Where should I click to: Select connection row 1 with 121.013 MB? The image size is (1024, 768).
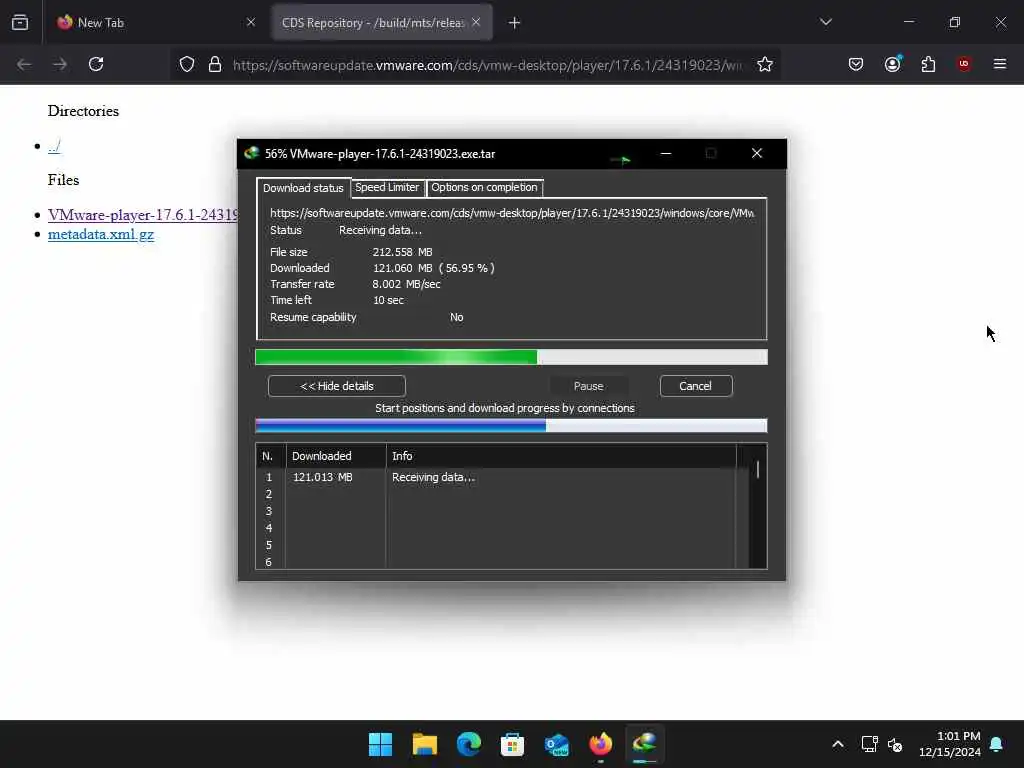point(496,477)
